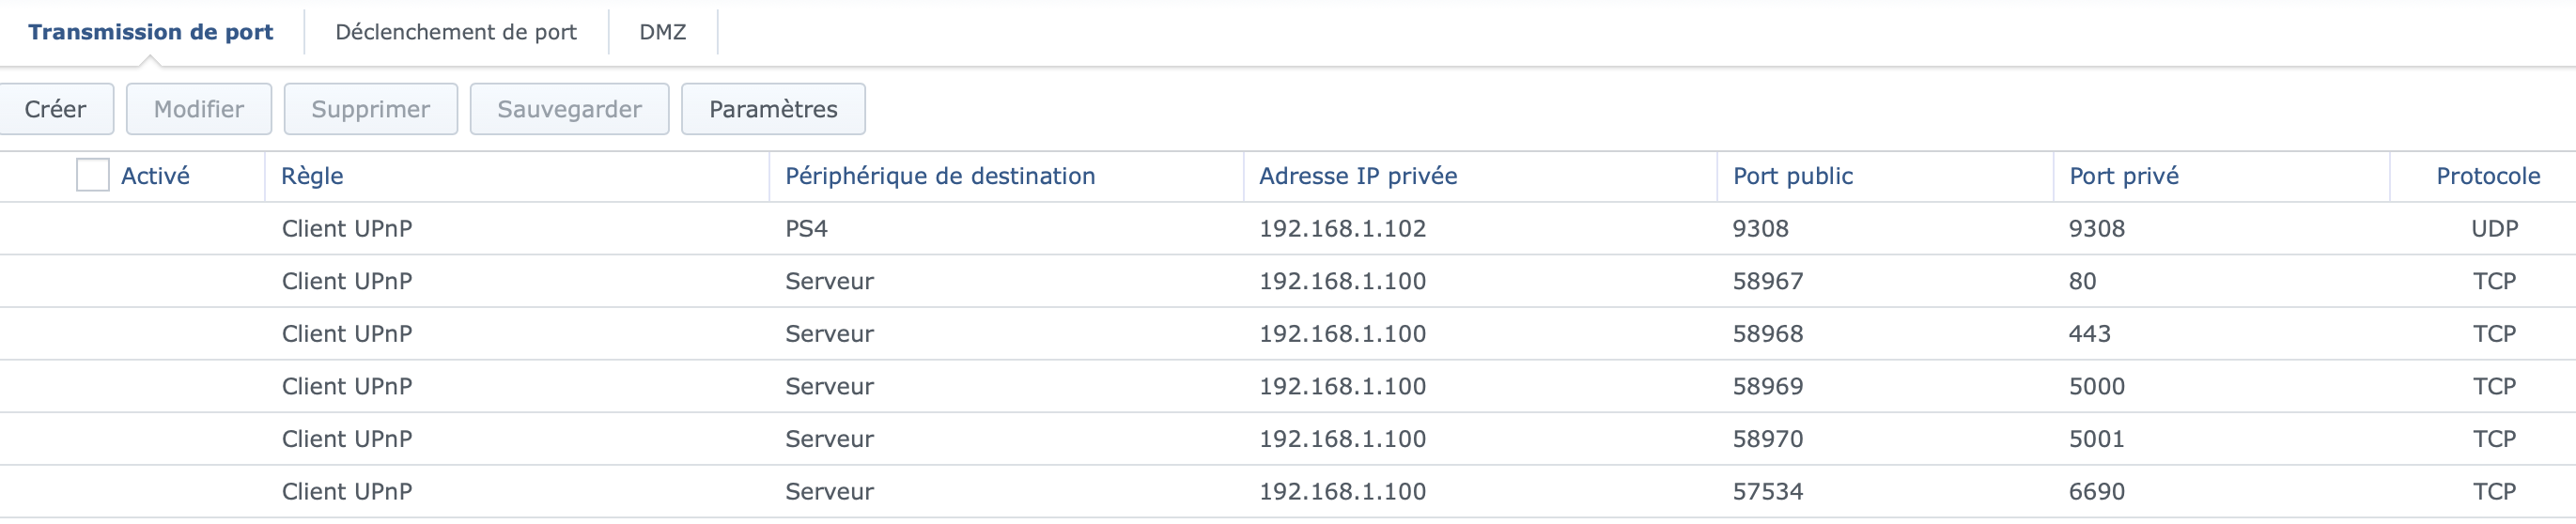
Task: Select the PS4 rule row
Action: point(806,229)
